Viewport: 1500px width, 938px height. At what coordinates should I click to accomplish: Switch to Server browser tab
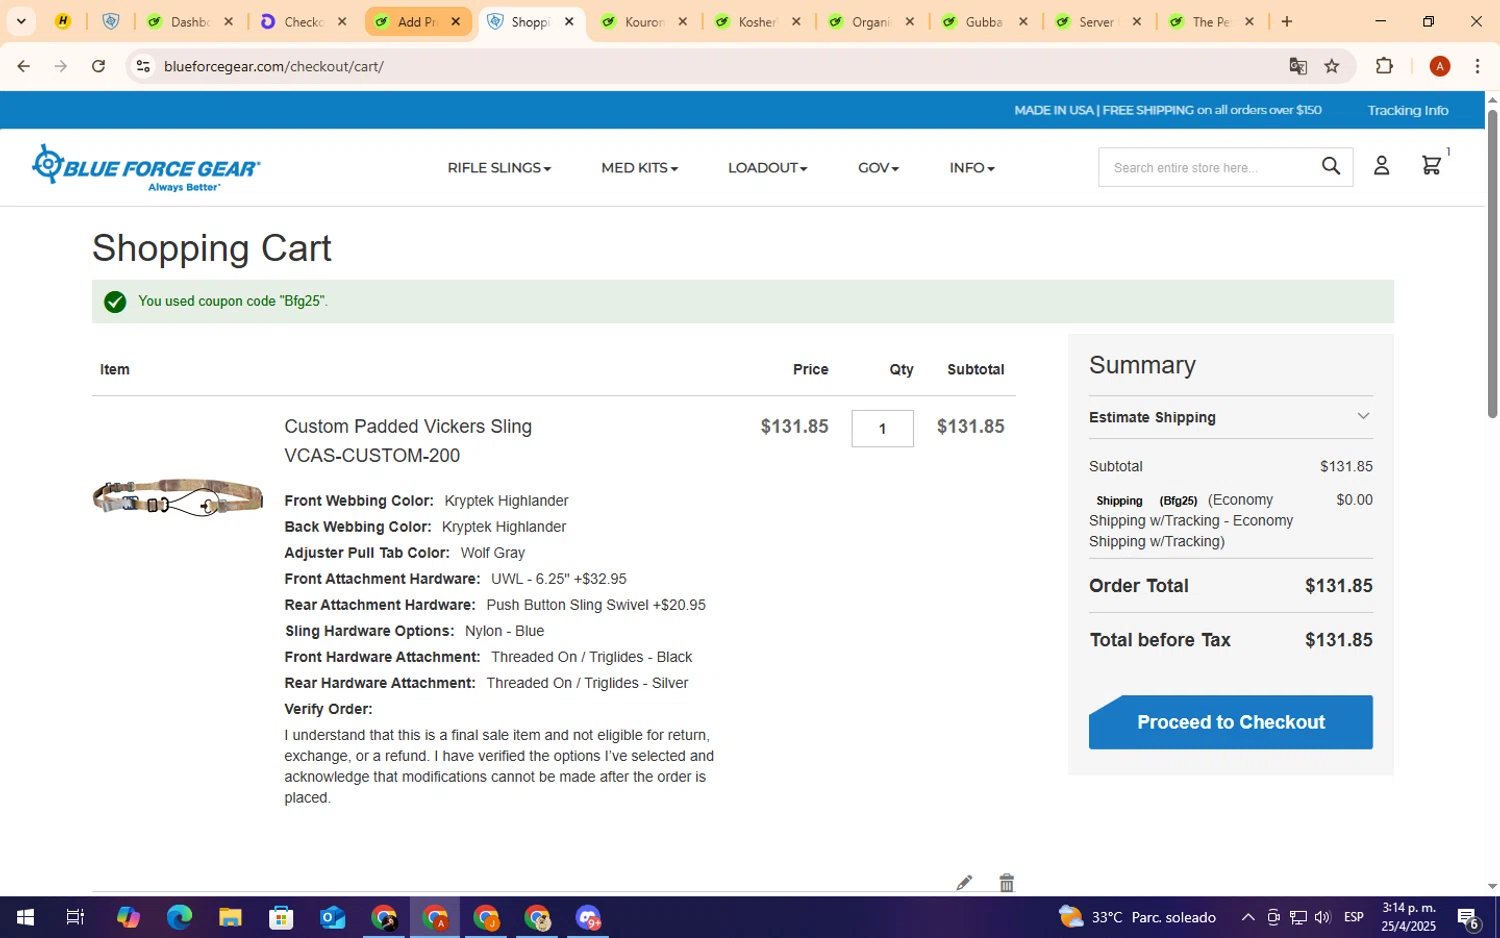pos(1097,21)
